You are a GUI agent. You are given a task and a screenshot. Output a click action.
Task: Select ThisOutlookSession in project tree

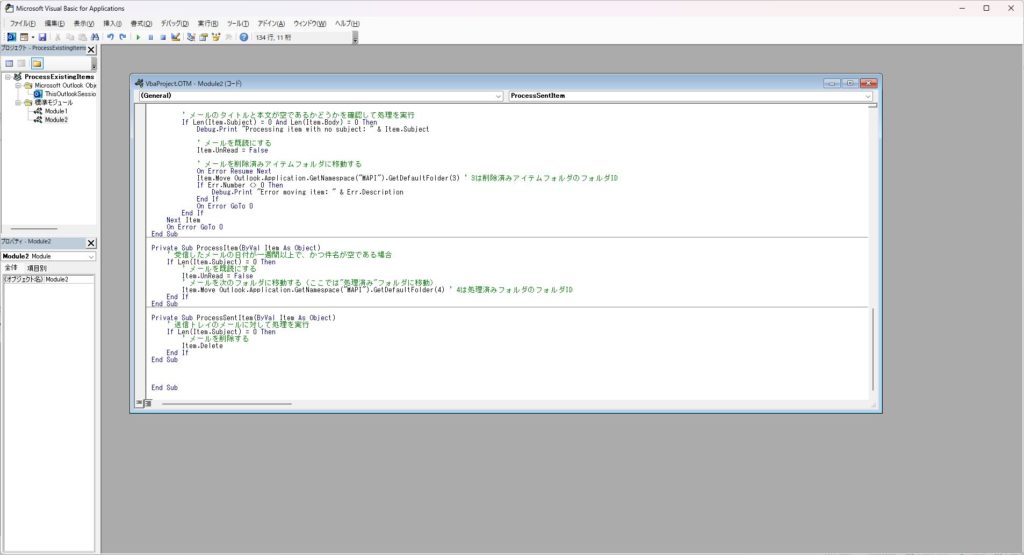66,94
